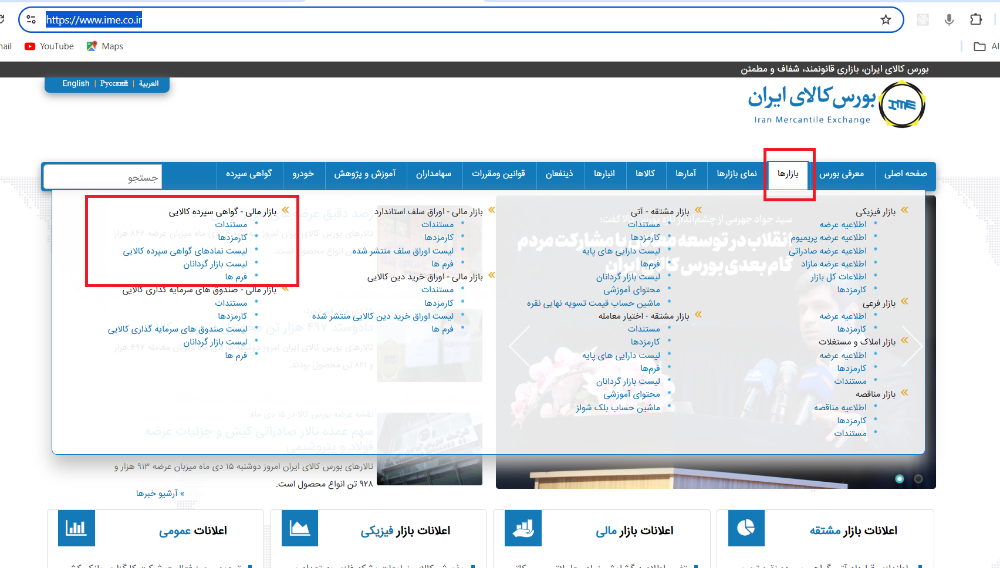Viewport: 1000px width, 568px height.
Task: Click the bookmark star icon in address bar
Action: point(885,20)
